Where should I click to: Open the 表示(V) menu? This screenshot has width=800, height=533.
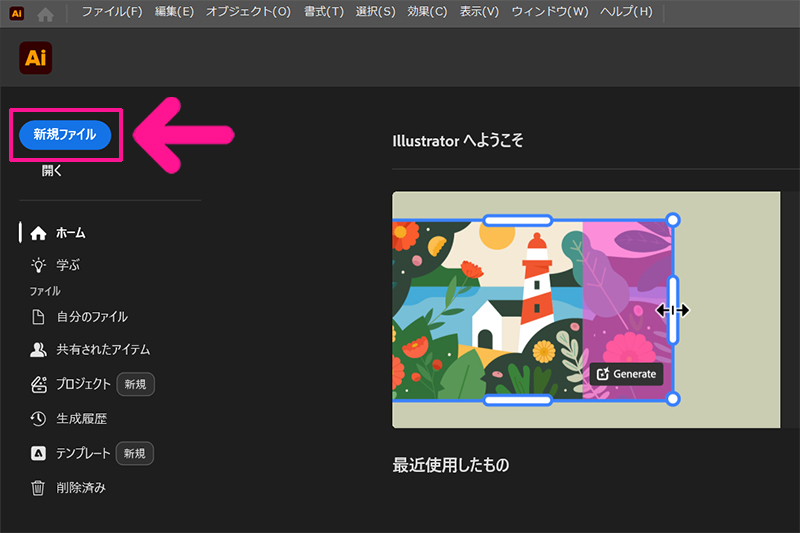[479, 12]
